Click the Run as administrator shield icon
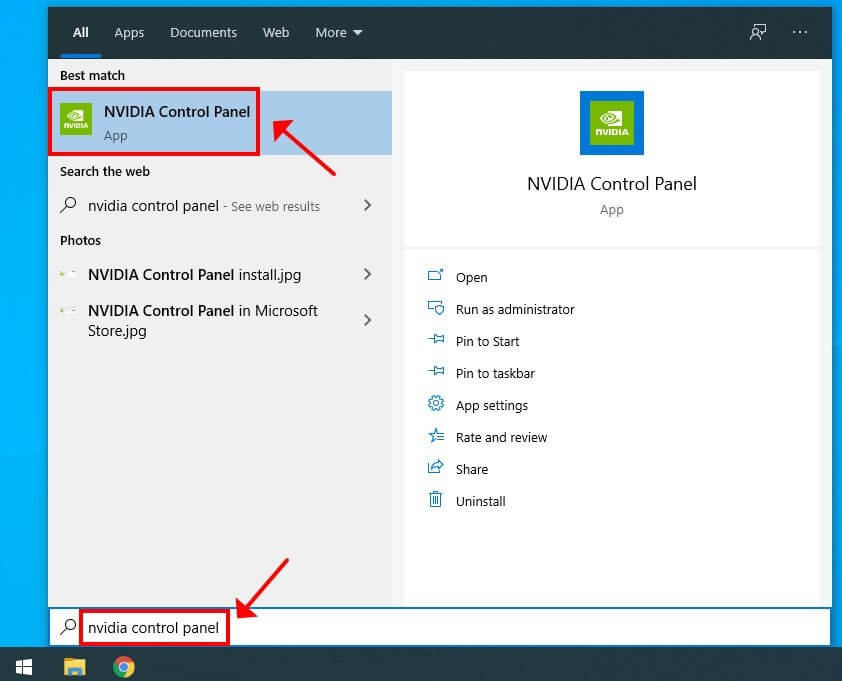Viewport: 842px width, 681px height. pyautogui.click(x=435, y=307)
